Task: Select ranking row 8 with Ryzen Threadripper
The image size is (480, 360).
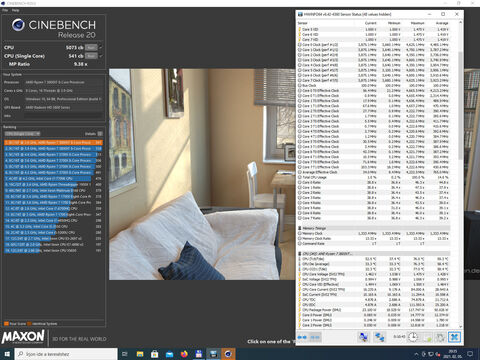Action: pyautogui.click(x=53, y=184)
